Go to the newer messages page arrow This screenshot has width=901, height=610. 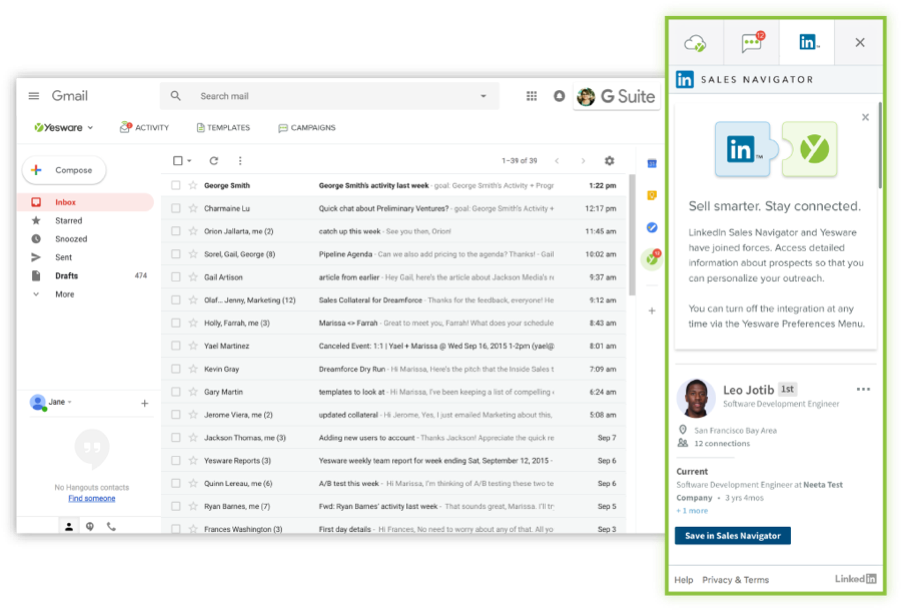557,161
